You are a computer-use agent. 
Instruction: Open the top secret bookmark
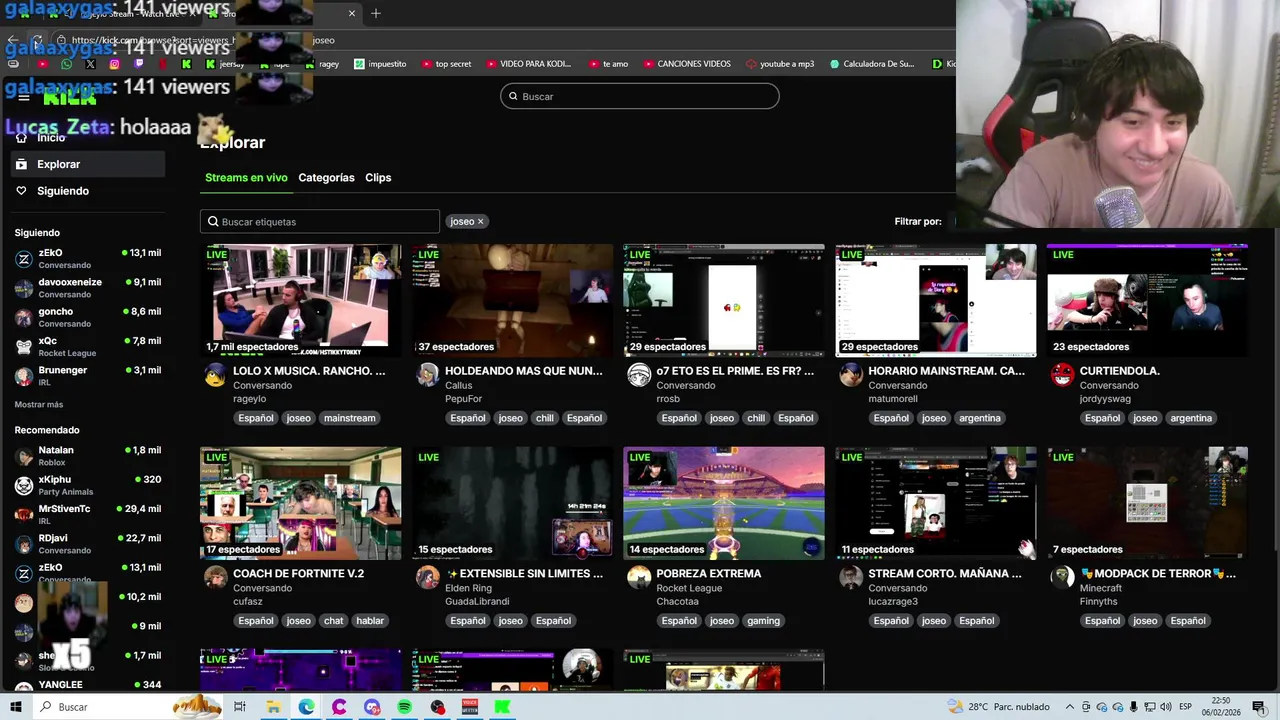[x=446, y=64]
